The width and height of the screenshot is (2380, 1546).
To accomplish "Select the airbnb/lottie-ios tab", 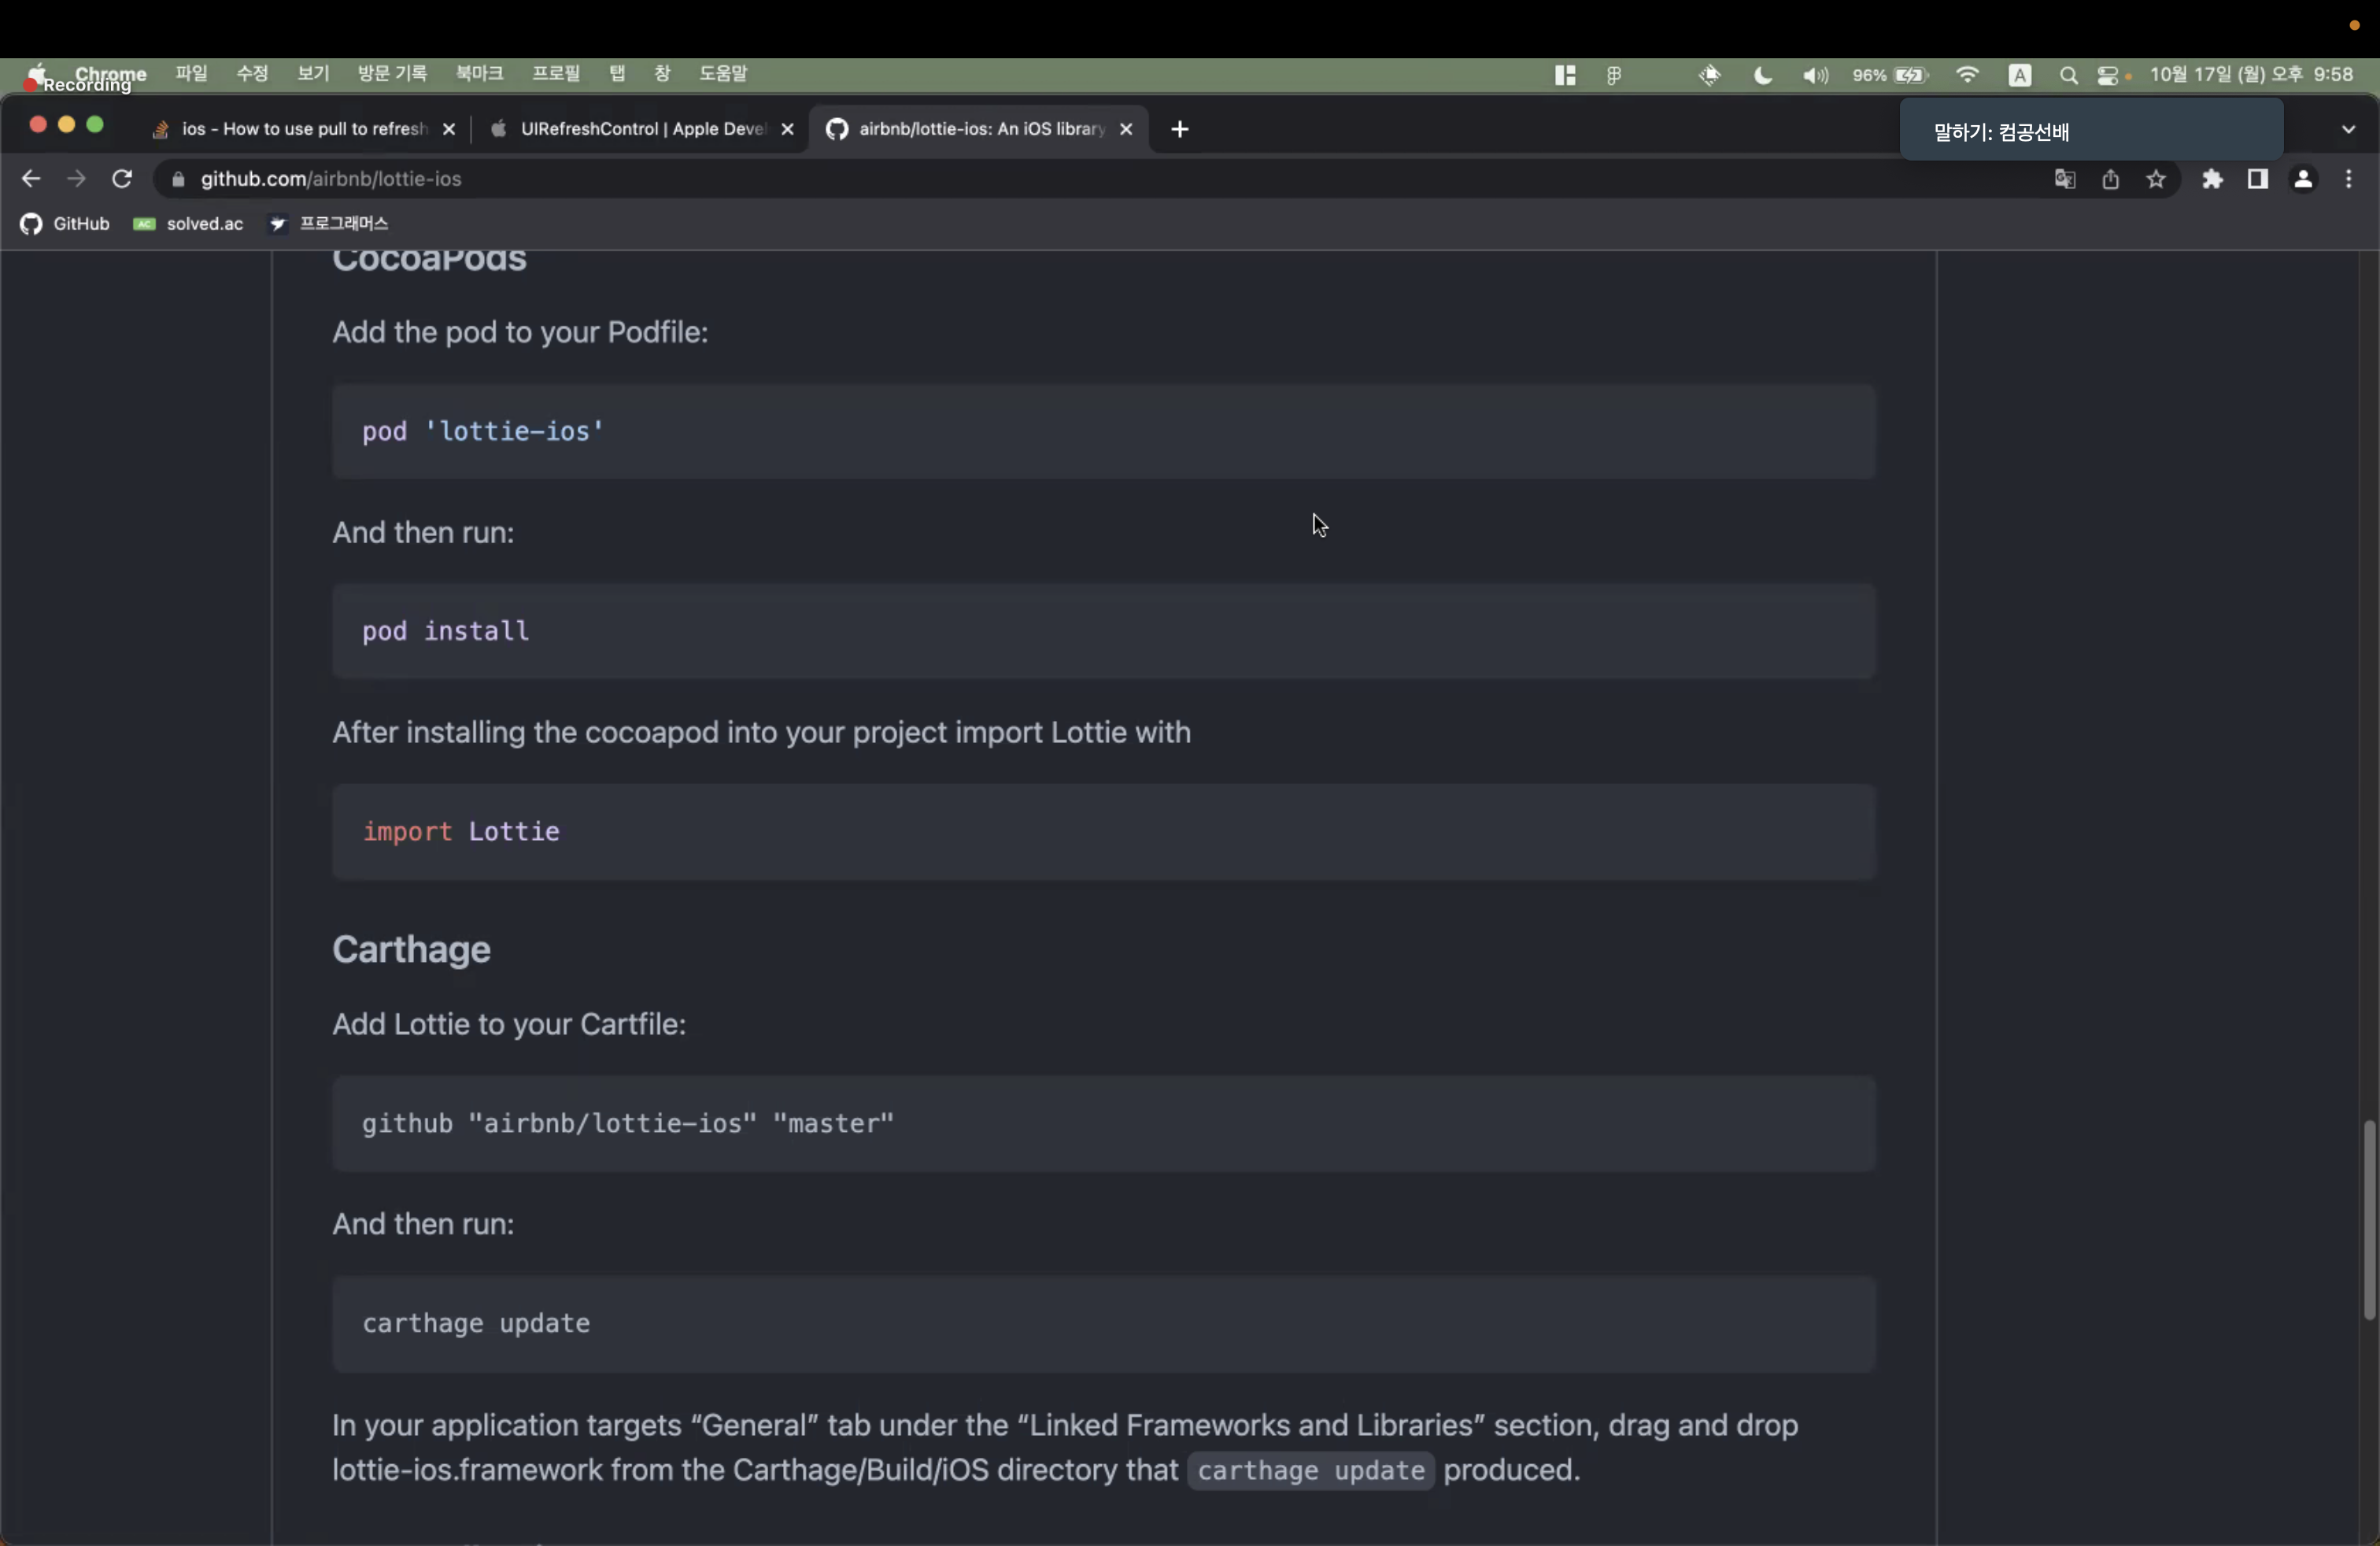I will [979, 129].
